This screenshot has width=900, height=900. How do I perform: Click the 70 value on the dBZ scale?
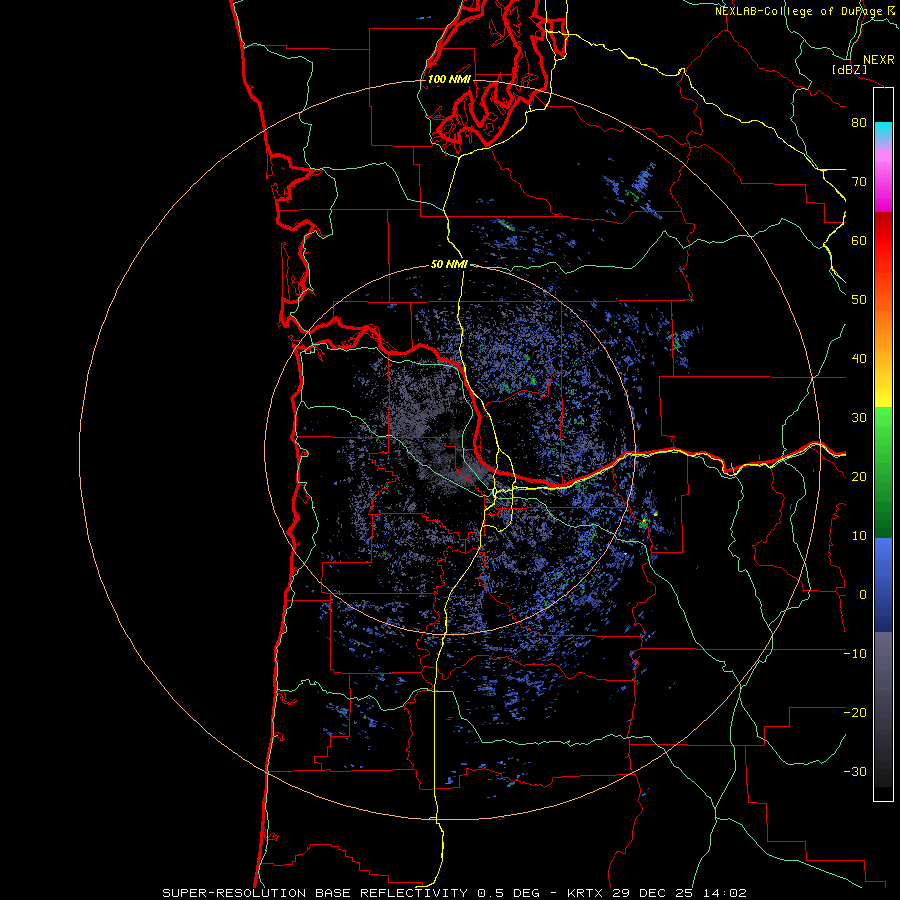(x=859, y=182)
